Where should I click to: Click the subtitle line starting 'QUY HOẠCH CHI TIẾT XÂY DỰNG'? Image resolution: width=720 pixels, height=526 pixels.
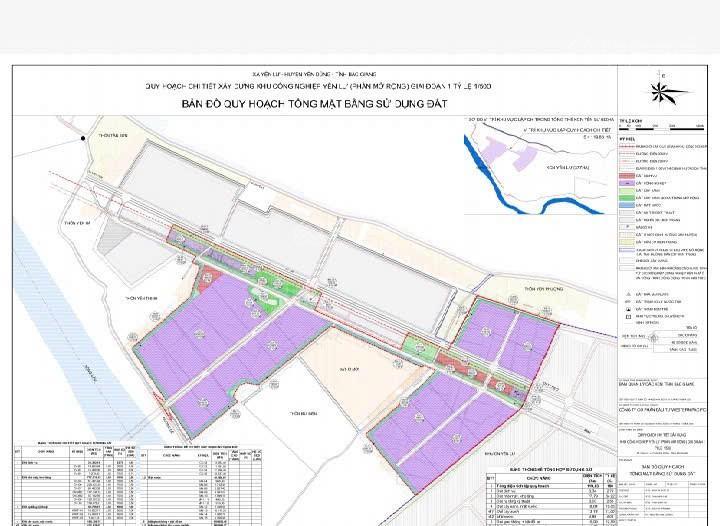pyautogui.click(x=318, y=86)
